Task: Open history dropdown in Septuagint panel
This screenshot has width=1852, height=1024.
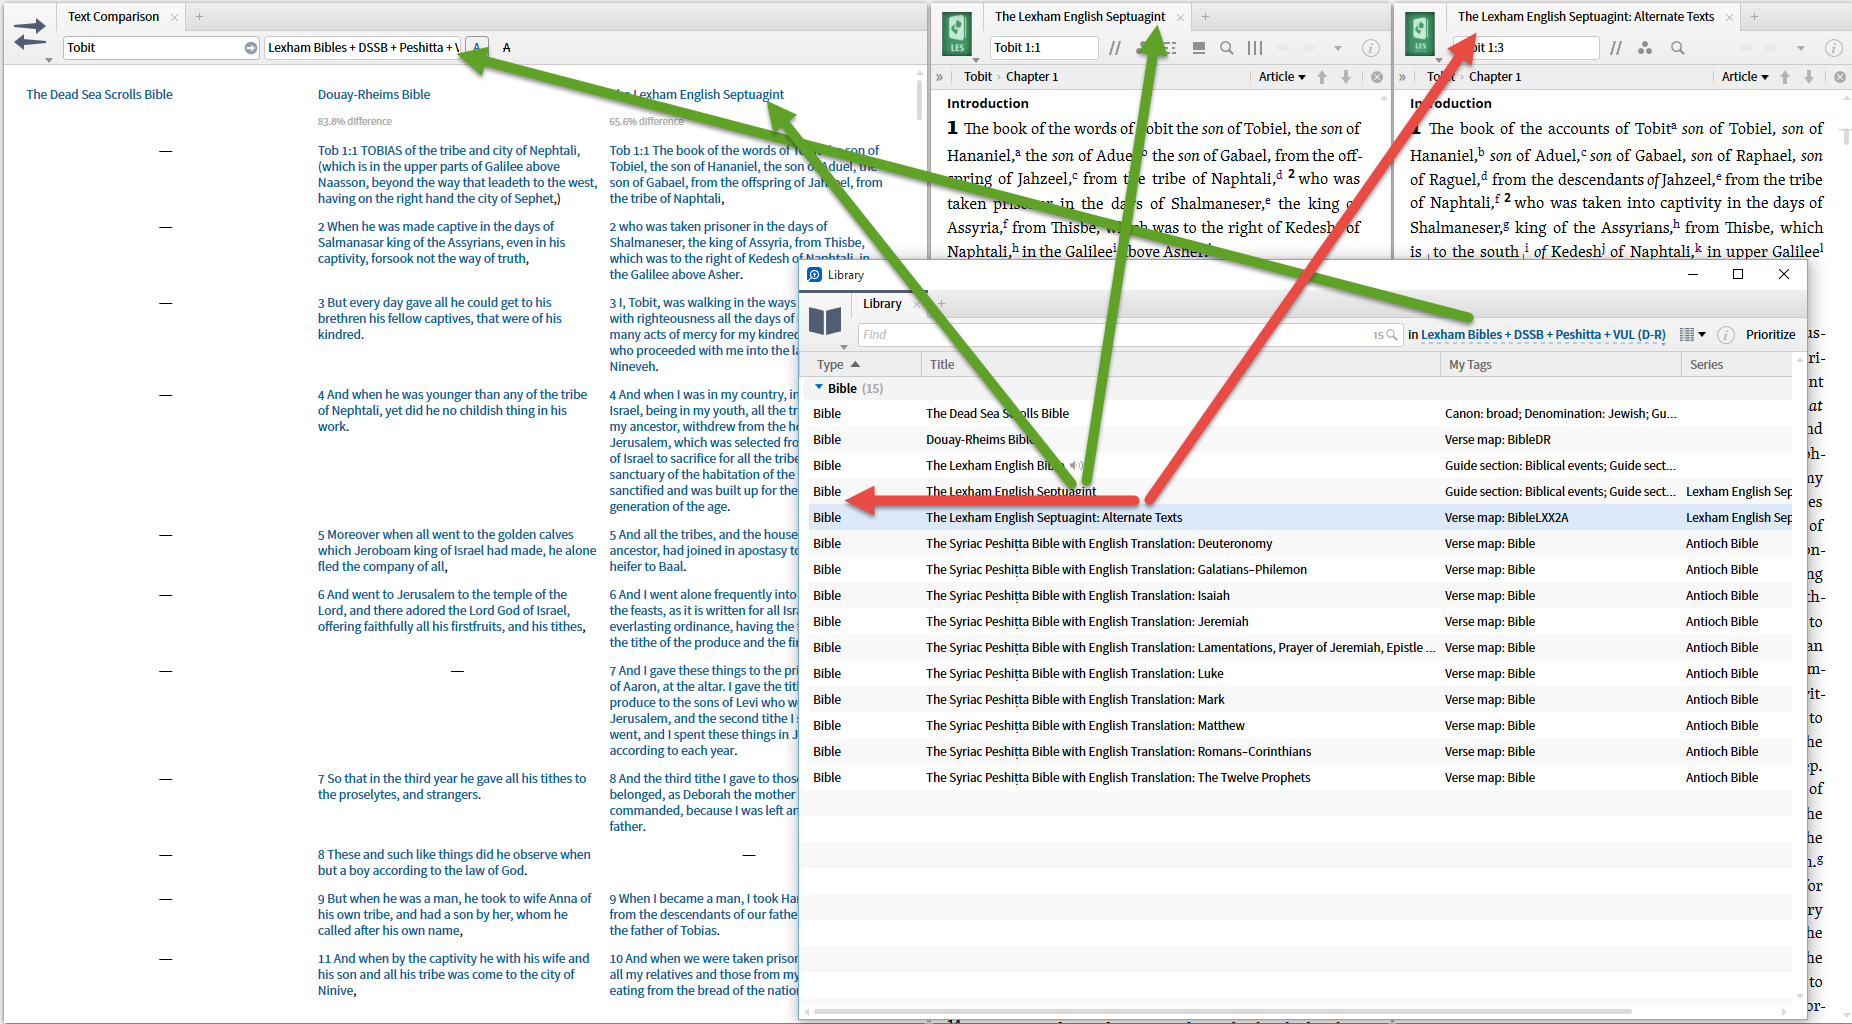Action: (x=1338, y=48)
